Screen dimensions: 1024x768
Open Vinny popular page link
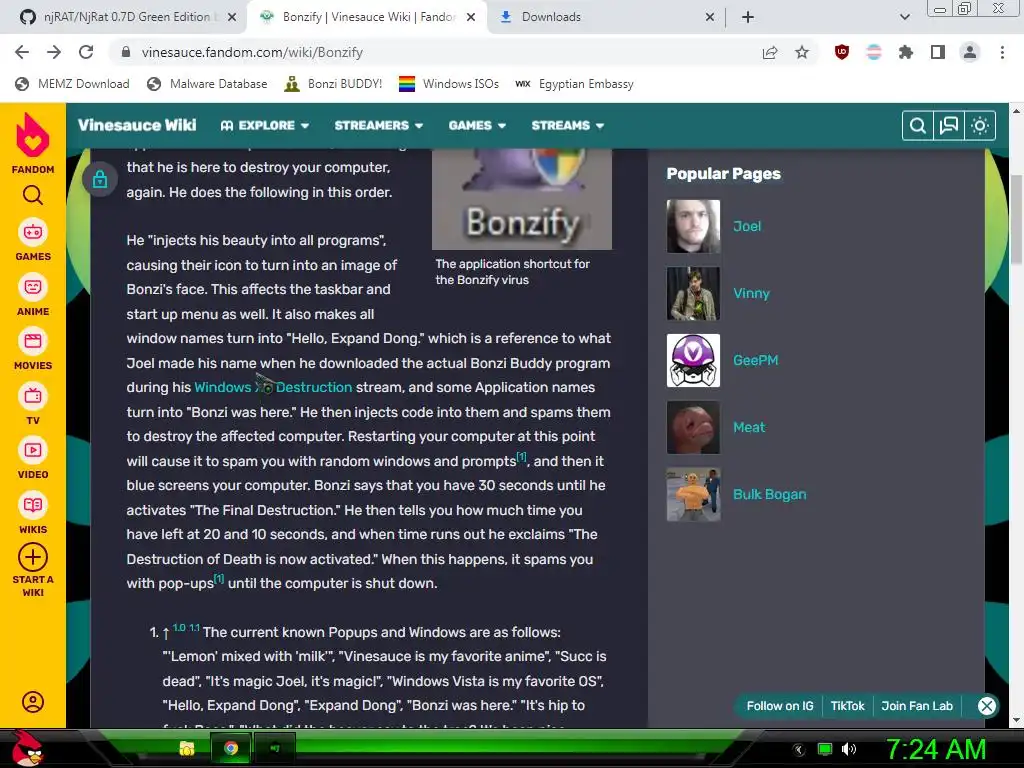click(751, 293)
